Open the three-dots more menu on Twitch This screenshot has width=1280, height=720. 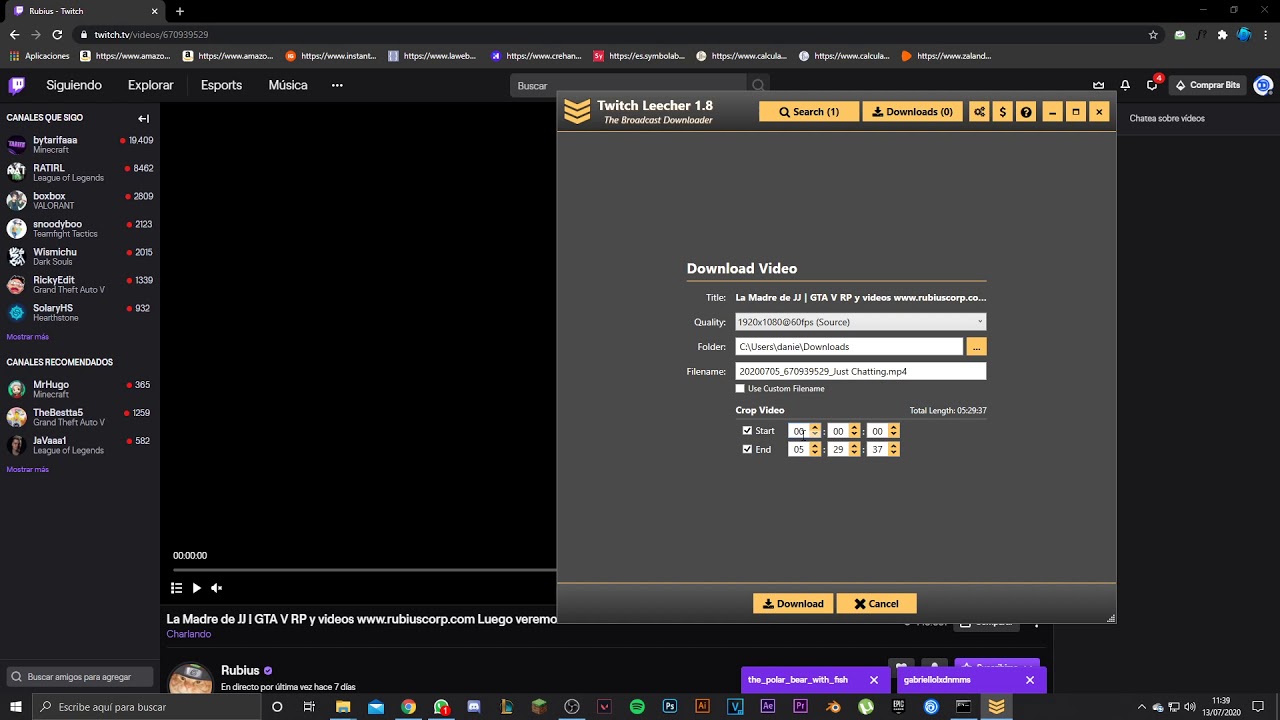(337, 85)
